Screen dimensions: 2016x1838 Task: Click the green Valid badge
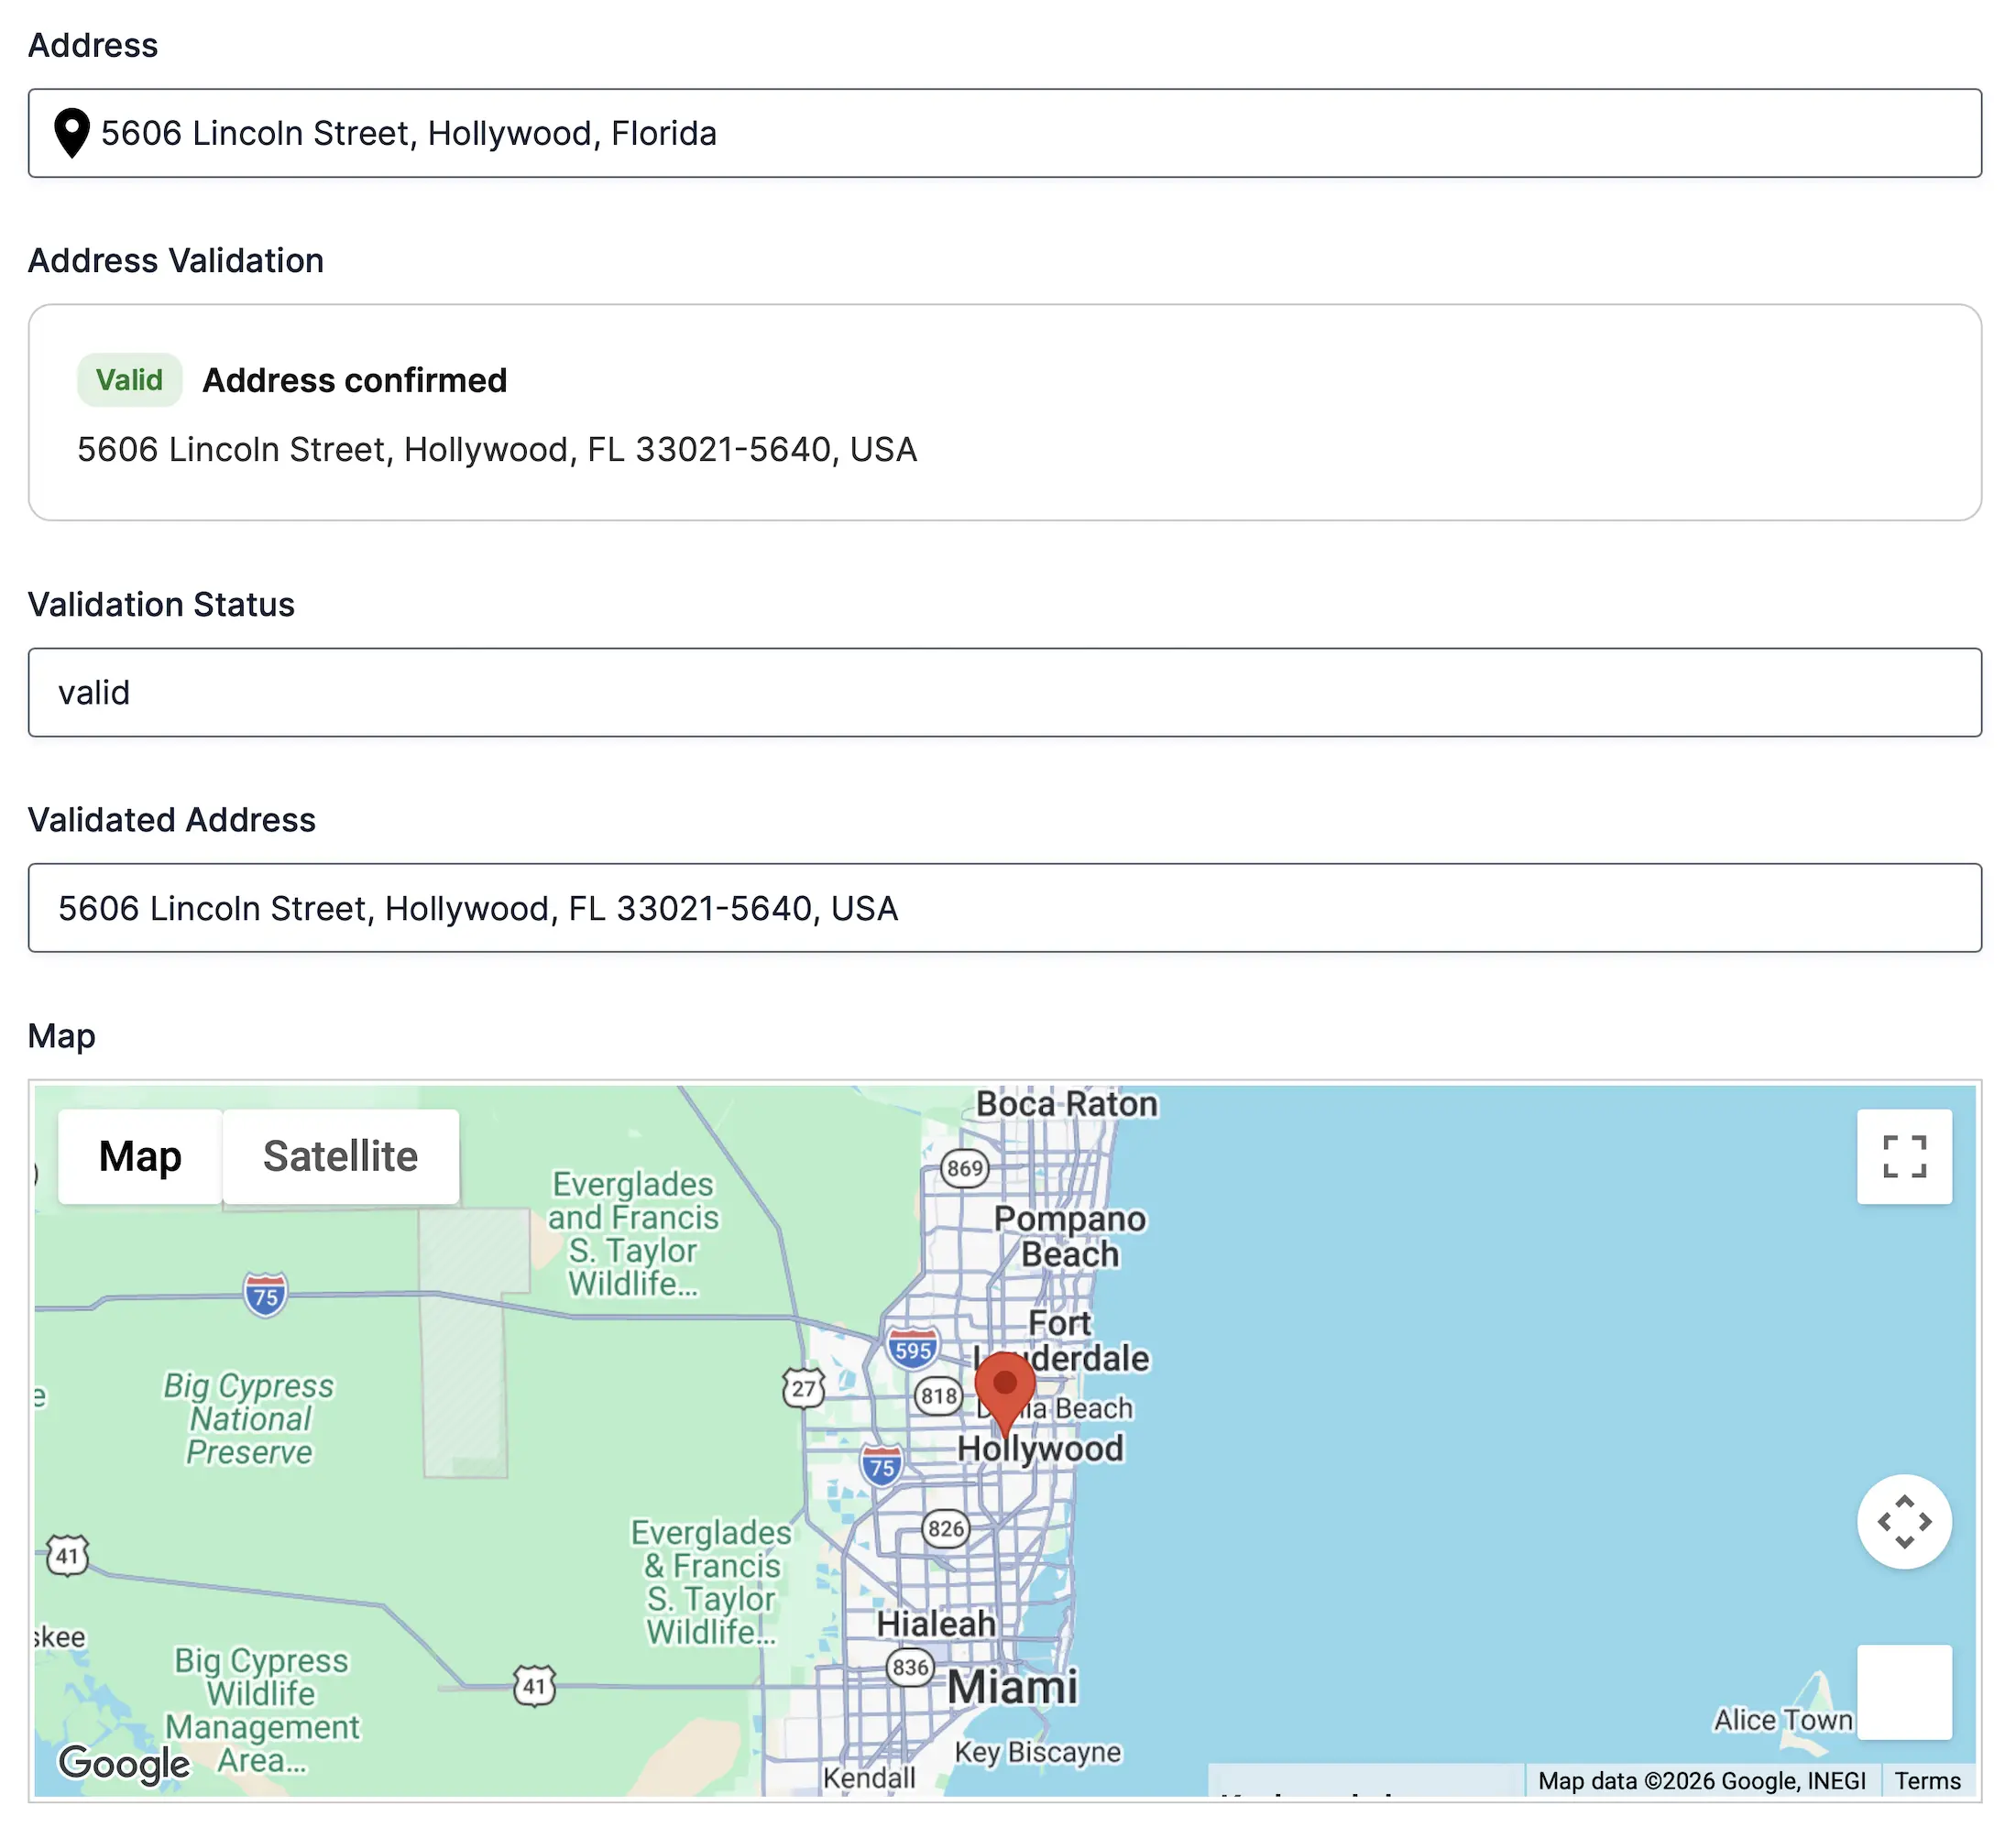click(x=129, y=380)
